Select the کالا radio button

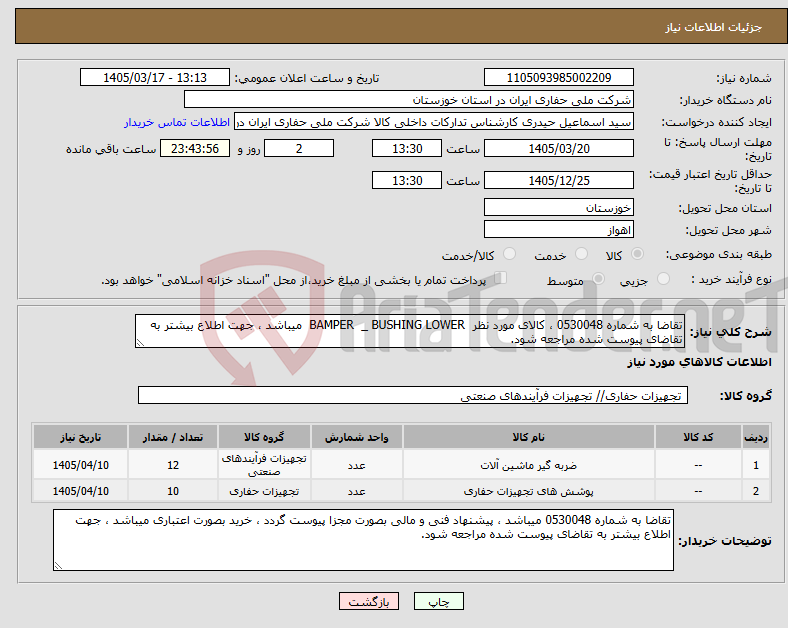[637, 254]
